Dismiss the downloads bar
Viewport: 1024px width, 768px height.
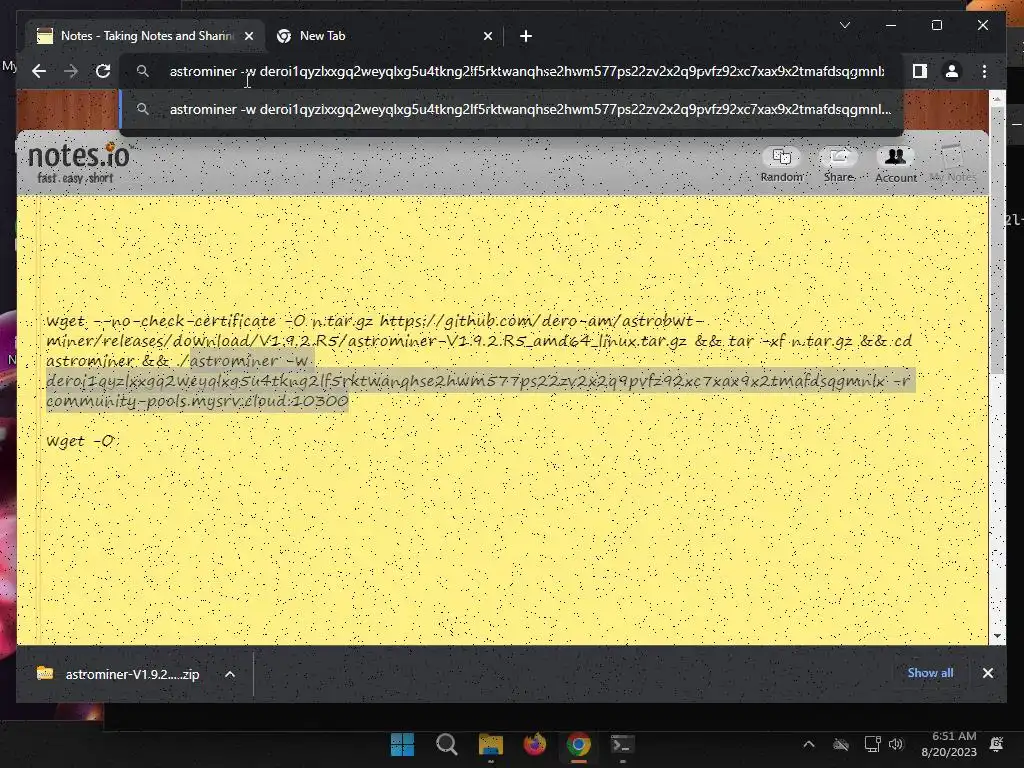point(987,673)
